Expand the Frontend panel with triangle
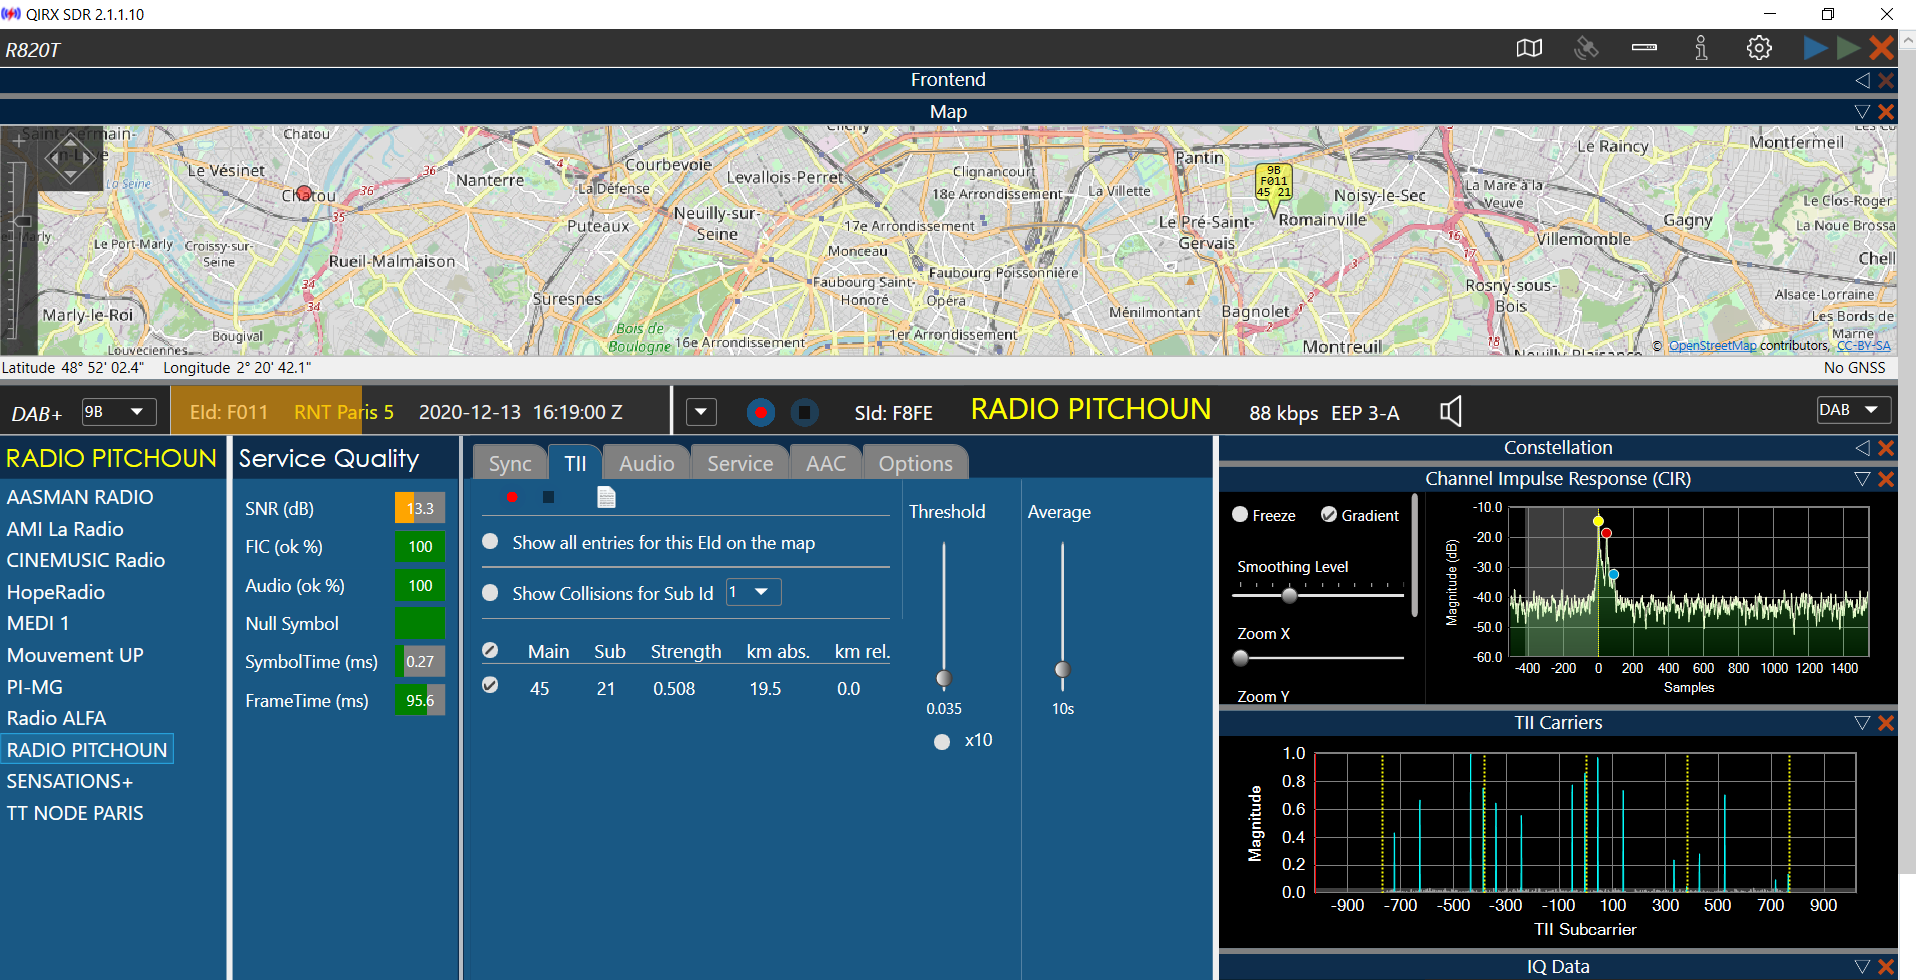The width and height of the screenshot is (1916, 980). click(x=1862, y=80)
